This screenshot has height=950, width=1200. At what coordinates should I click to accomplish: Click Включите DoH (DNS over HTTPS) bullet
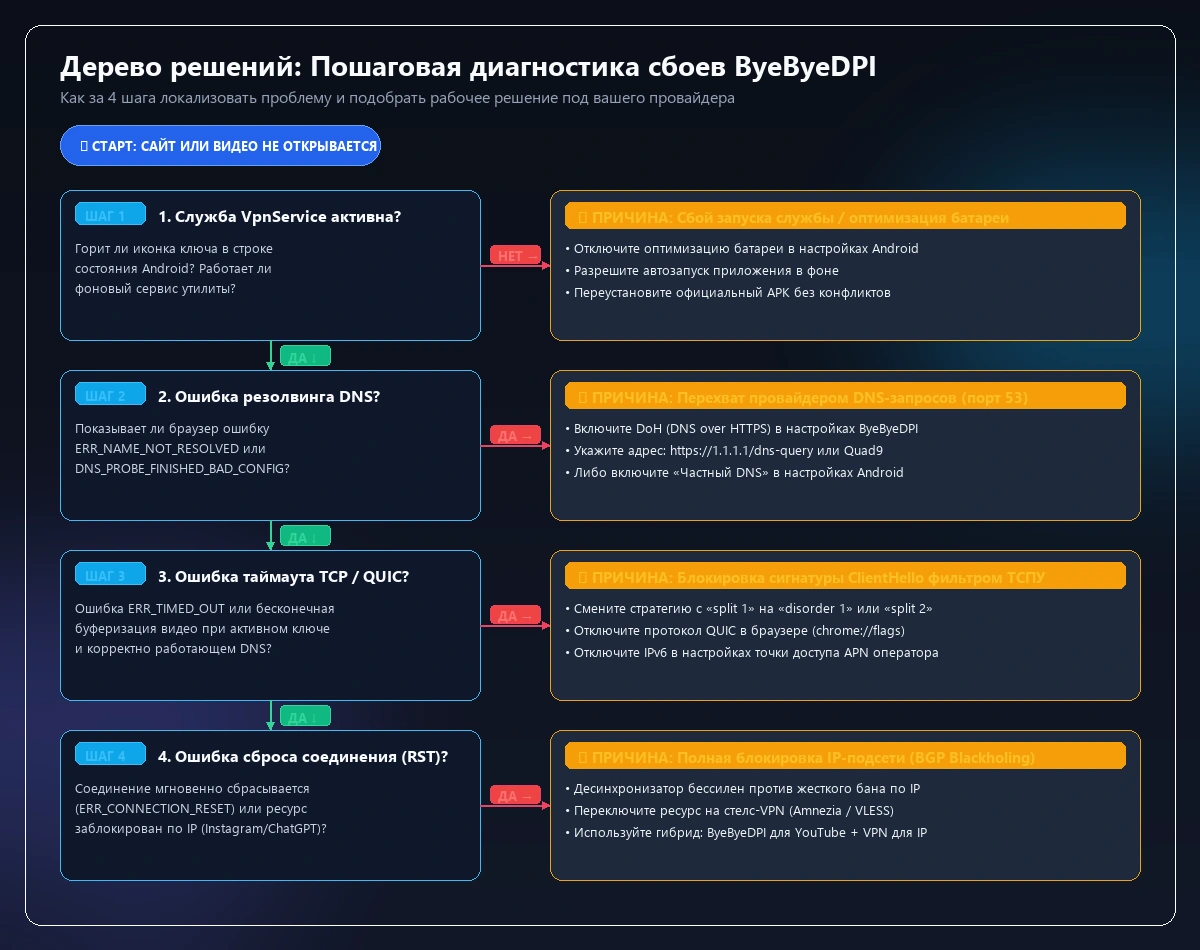point(741,429)
